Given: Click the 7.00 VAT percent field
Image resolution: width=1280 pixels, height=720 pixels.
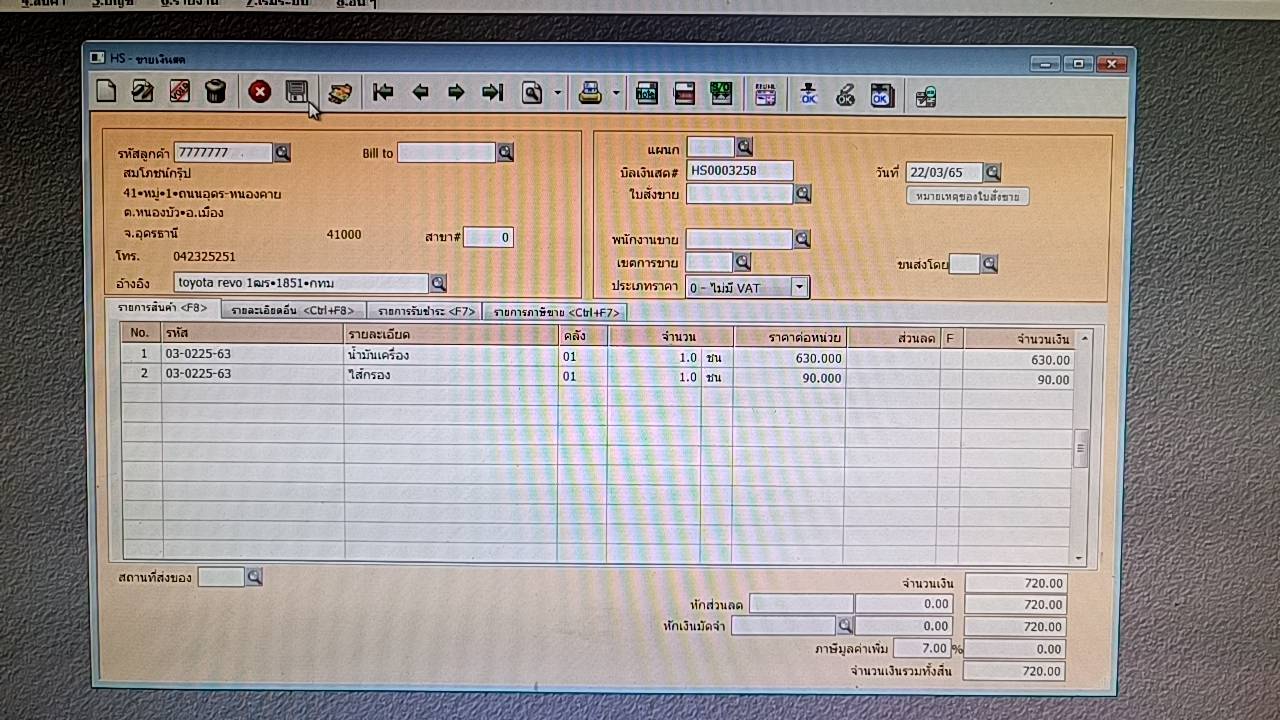Looking at the screenshot, I should pos(920,649).
